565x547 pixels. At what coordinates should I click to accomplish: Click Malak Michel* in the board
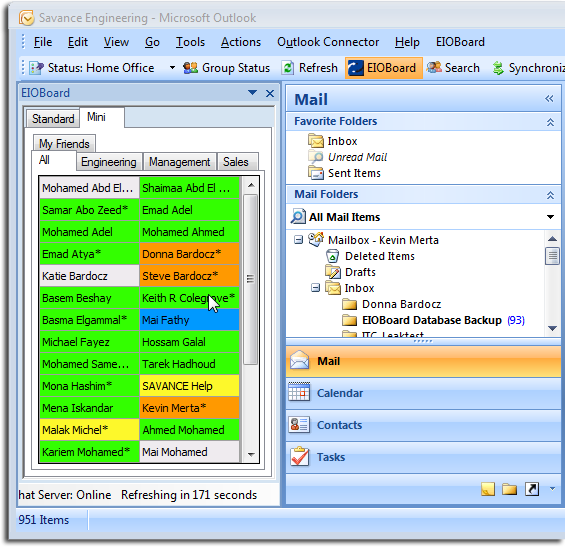(x=89, y=430)
